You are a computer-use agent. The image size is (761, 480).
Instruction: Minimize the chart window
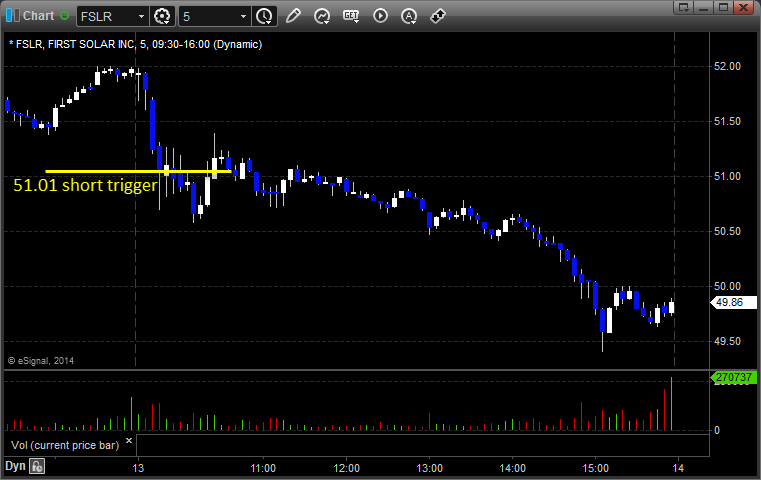coord(704,8)
